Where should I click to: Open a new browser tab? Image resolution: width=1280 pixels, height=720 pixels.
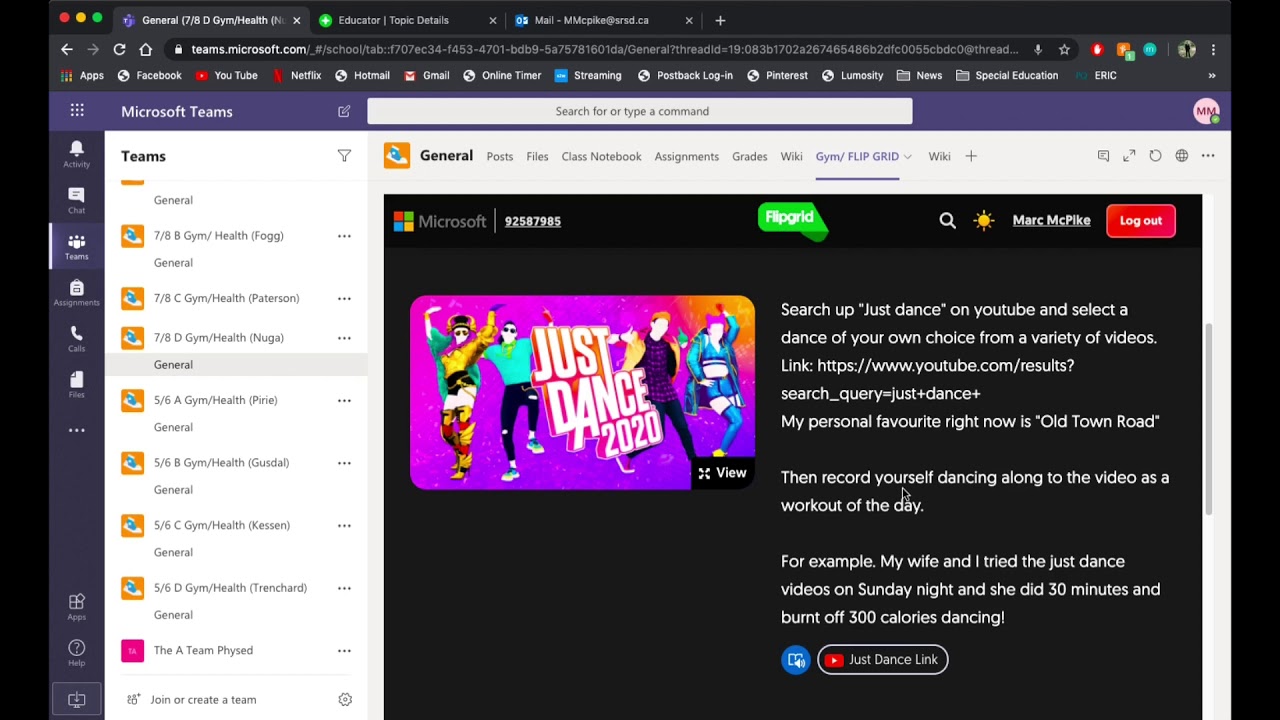[720, 20]
